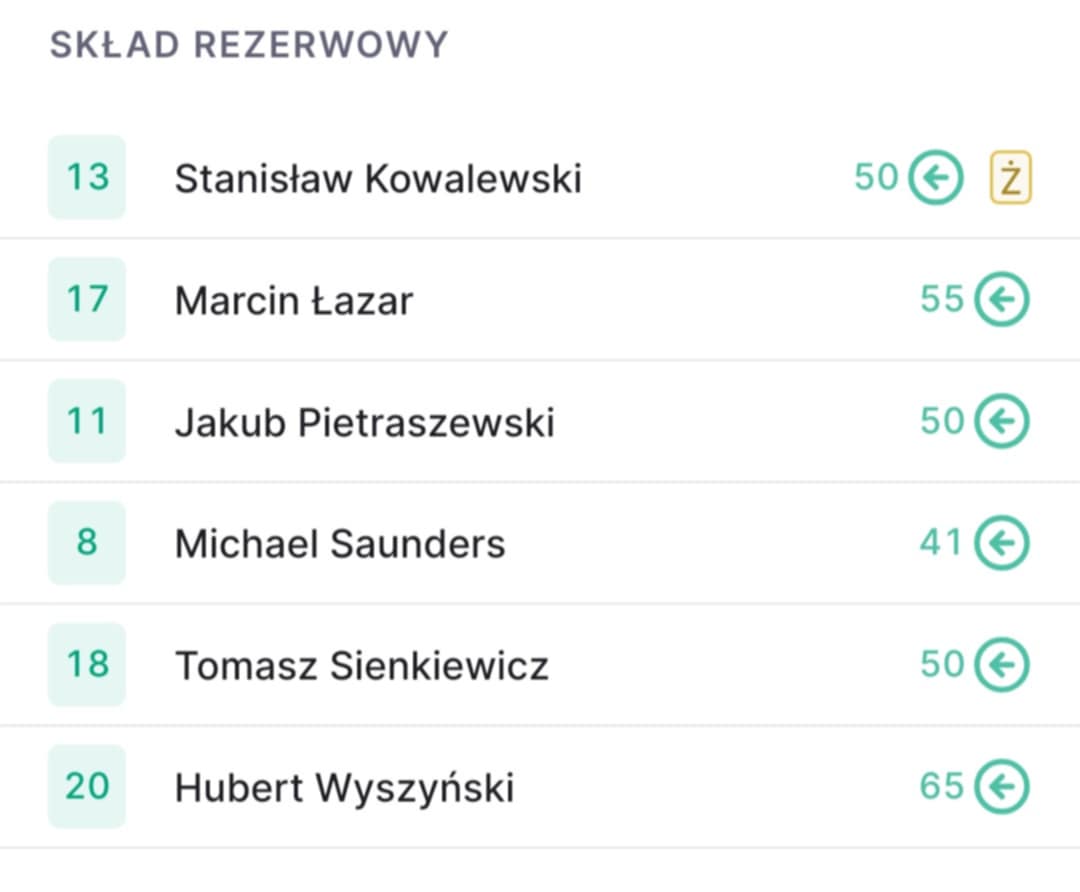Click substitution arrow icon for Hubert Wyszyński
1080x892 pixels.
click(x=1001, y=787)
